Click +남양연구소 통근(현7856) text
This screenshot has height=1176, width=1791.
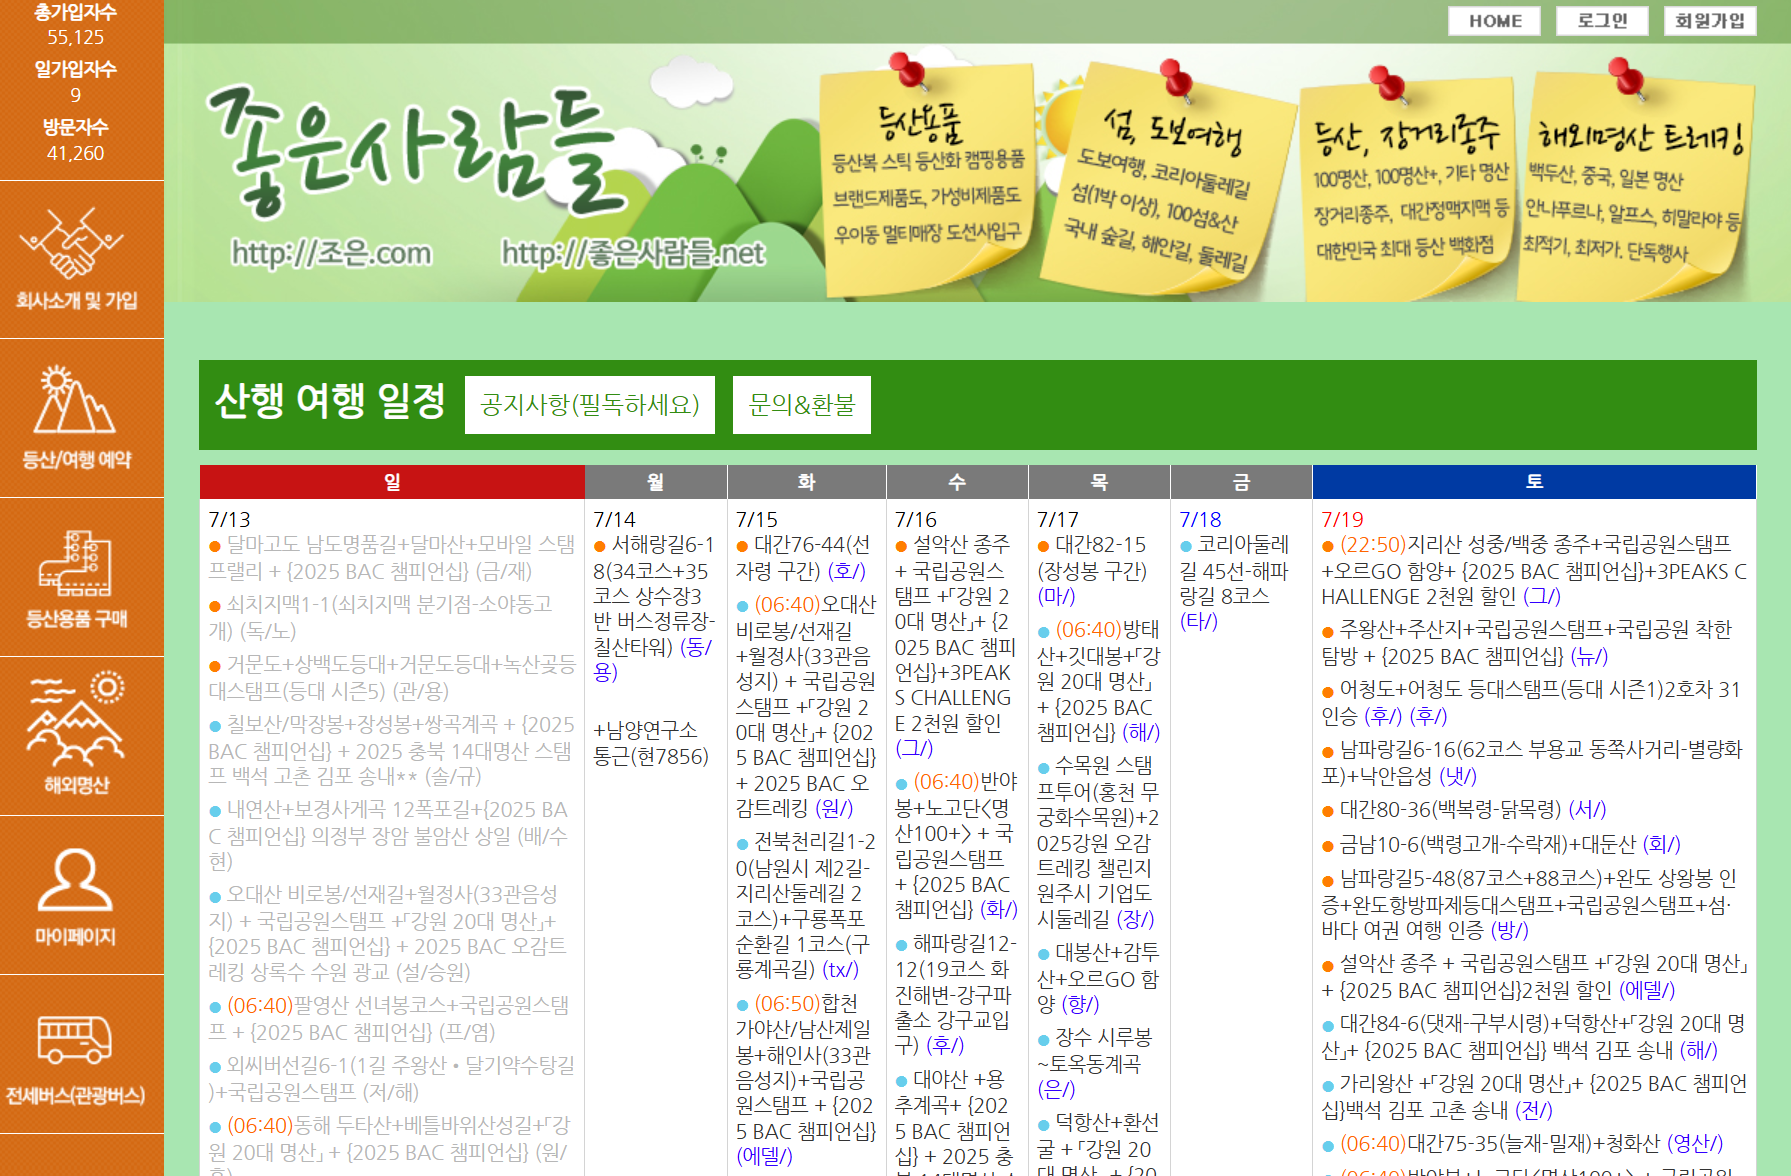[x=651, y=743]
